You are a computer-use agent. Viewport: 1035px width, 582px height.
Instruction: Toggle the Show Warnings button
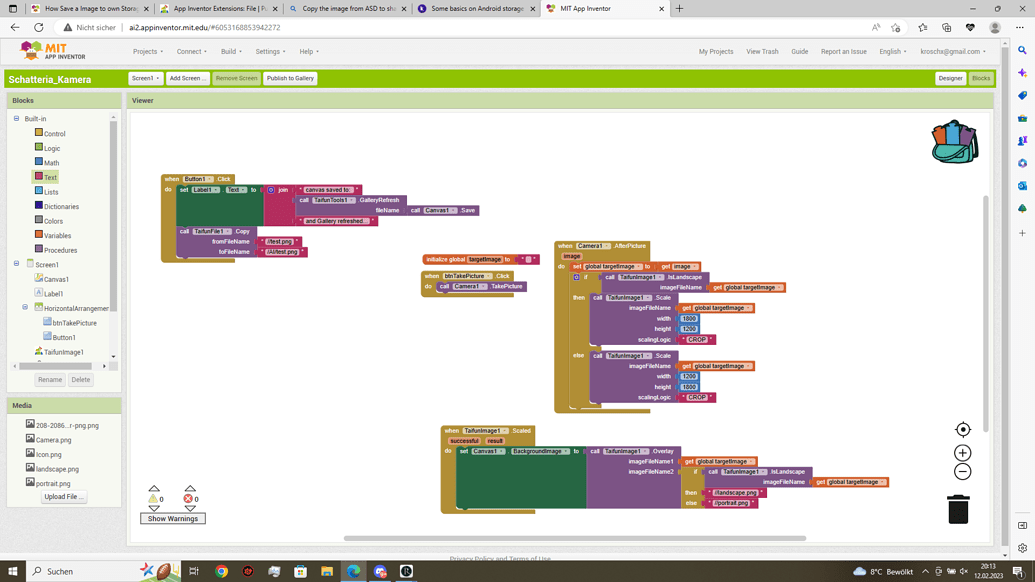click(x=173, y=519)
